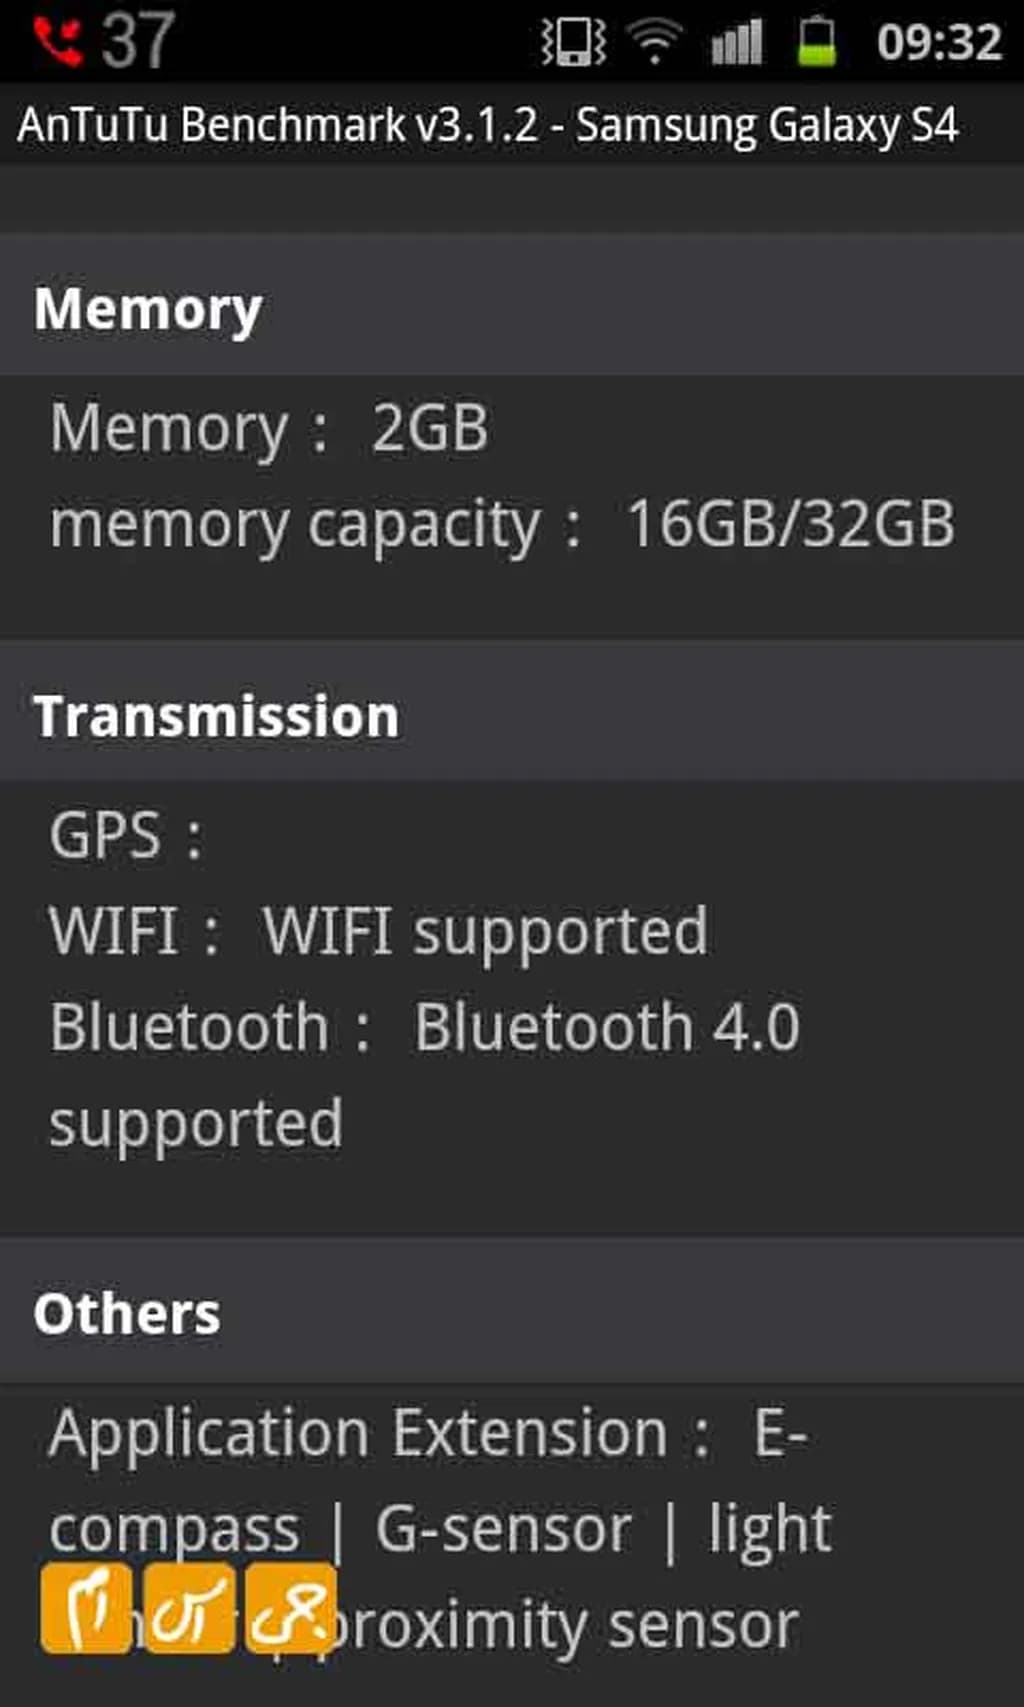The height and width of the screenshot is (1707, 1024).
Task: Tap the G-sensor text
Action: click(x=503, y=1529)
